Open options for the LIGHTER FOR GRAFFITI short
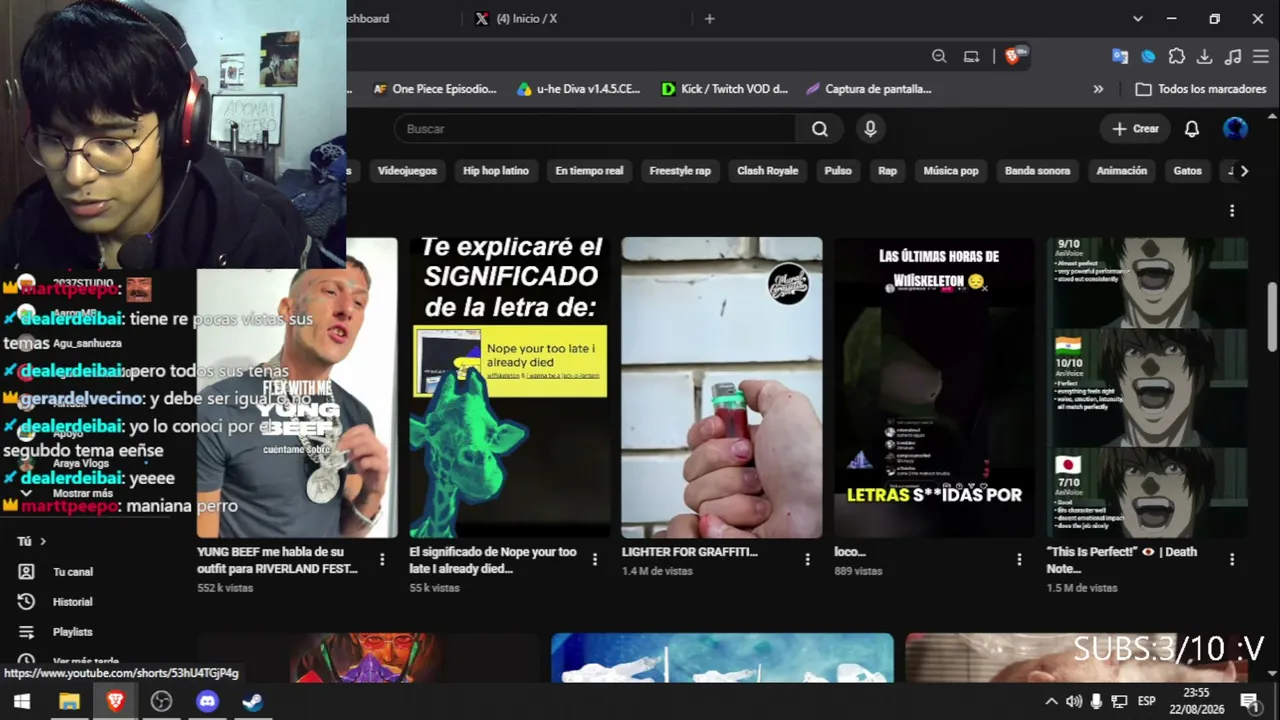 click(x=807, y=560)
